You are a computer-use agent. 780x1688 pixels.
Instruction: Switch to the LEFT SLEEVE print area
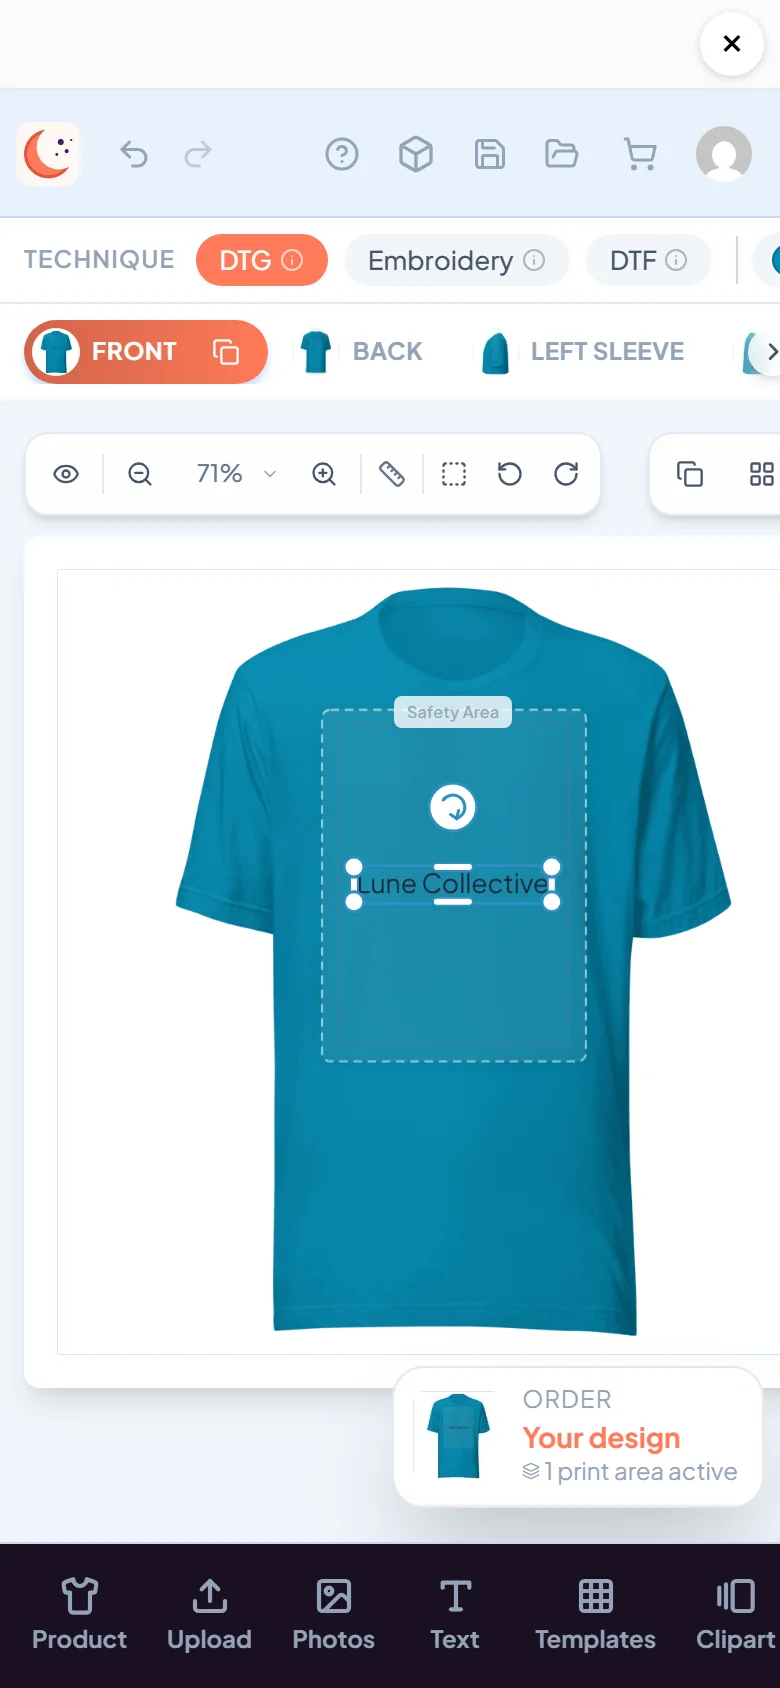pyautogui.click(x=583, y=352)
